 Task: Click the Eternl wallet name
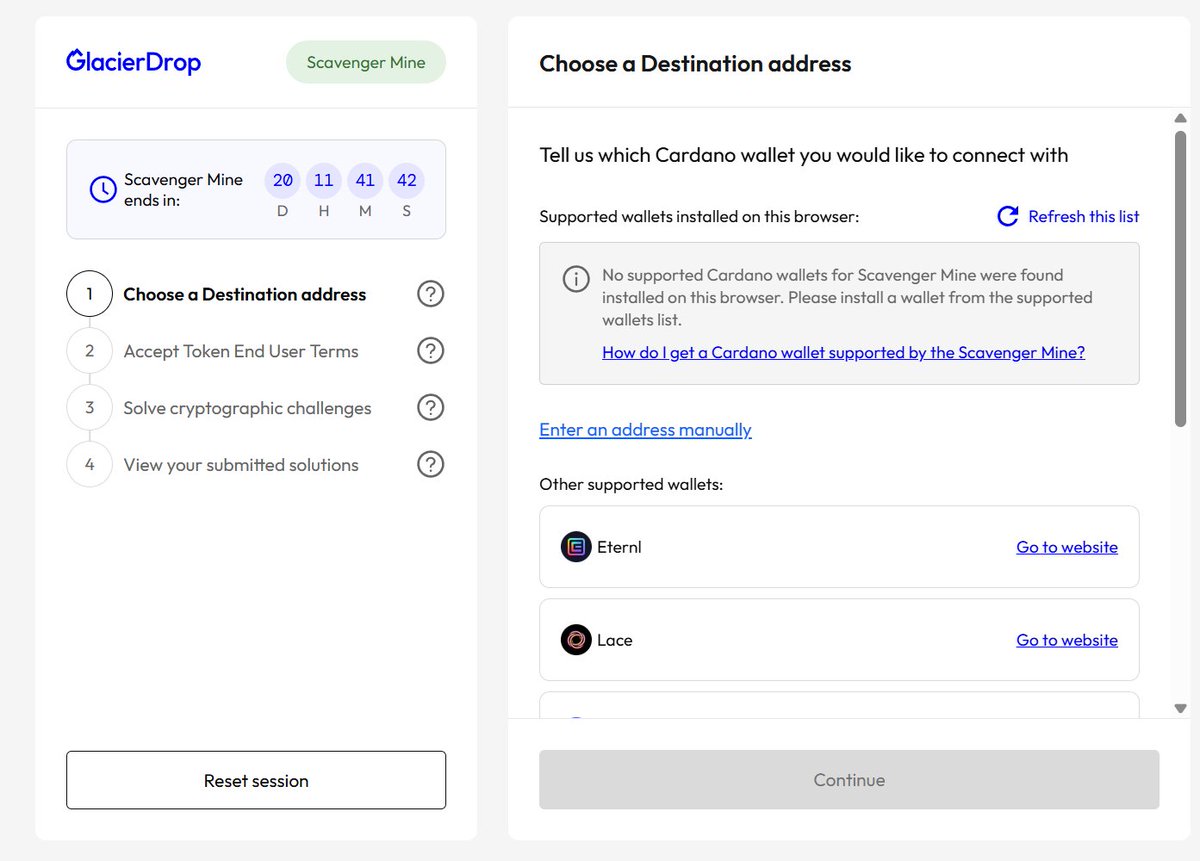click(x=619, y=547)
